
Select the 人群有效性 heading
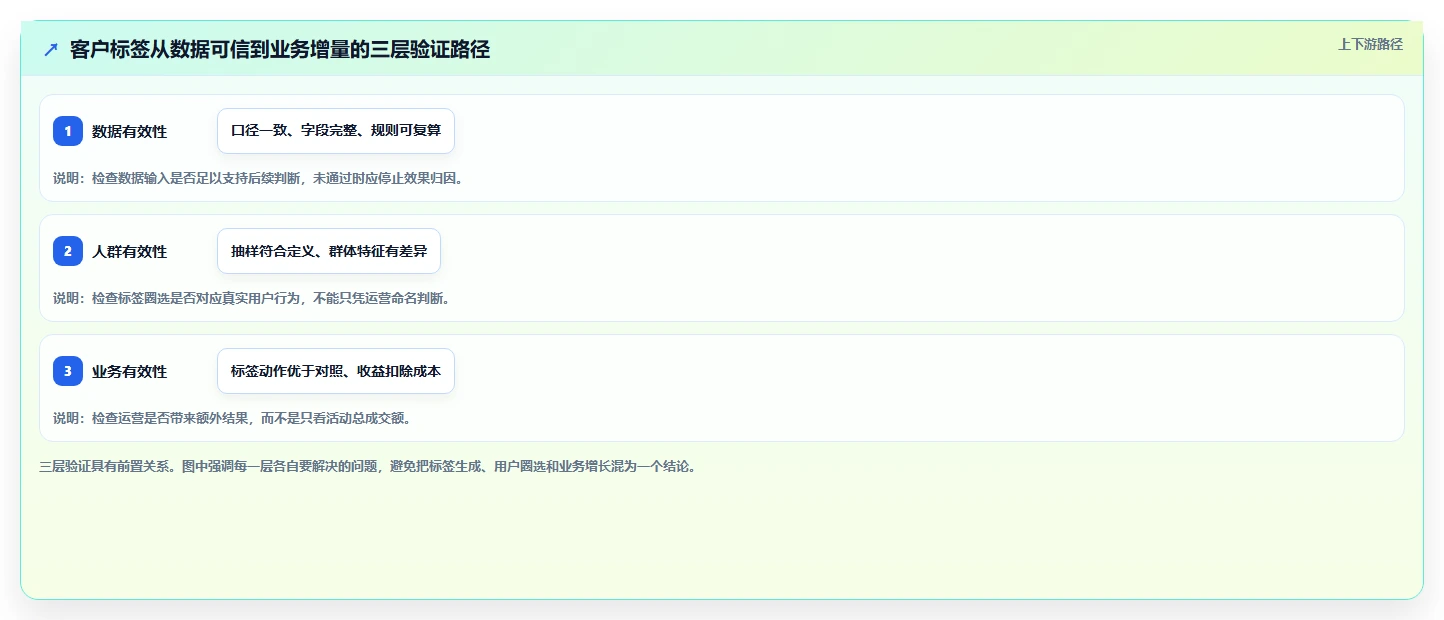click(x=129, y=251)
